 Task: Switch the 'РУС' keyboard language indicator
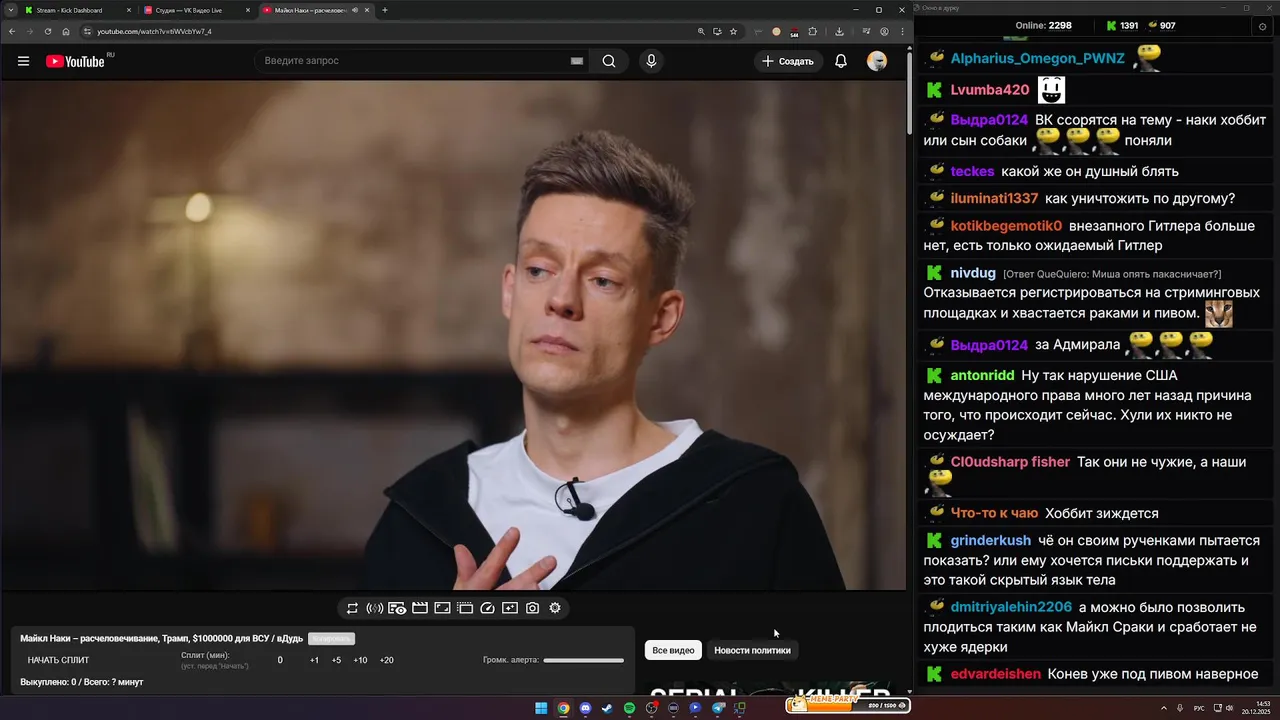(1199, 708)
